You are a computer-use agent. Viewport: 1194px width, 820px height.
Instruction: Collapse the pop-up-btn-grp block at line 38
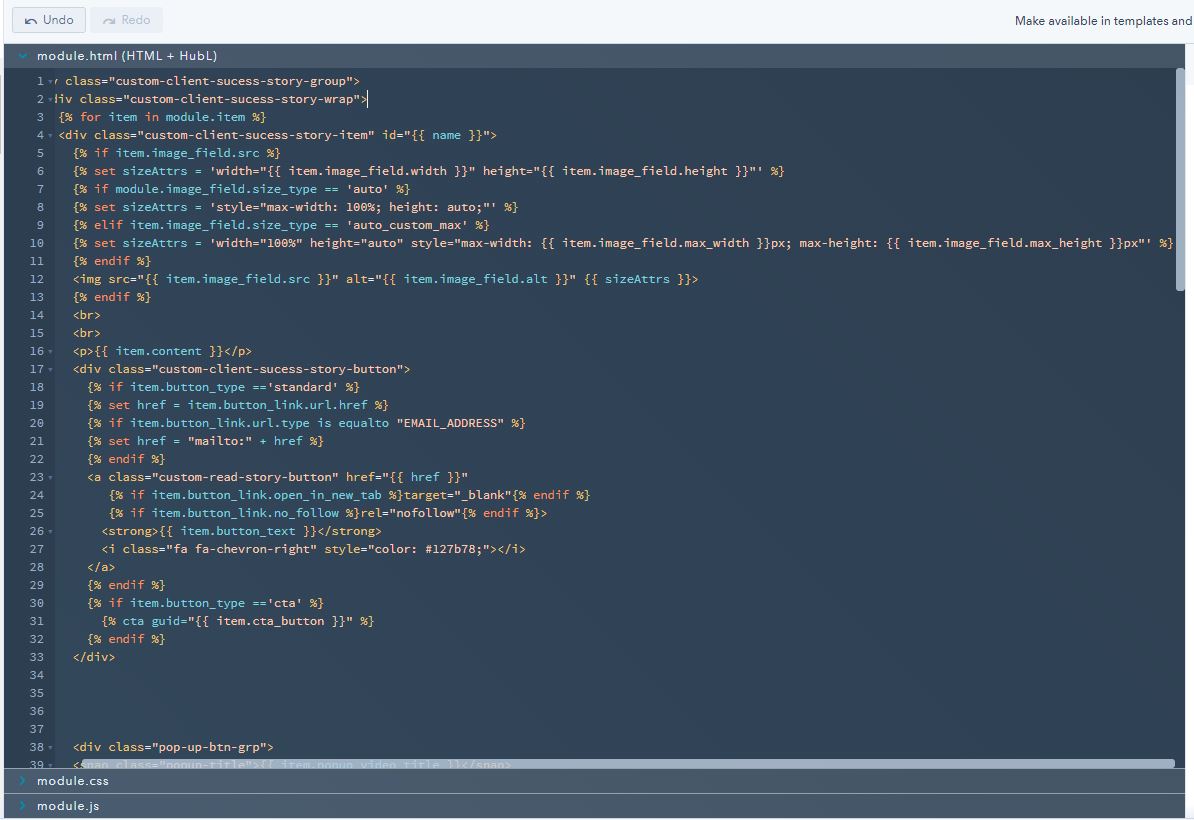tap(49, 746)
